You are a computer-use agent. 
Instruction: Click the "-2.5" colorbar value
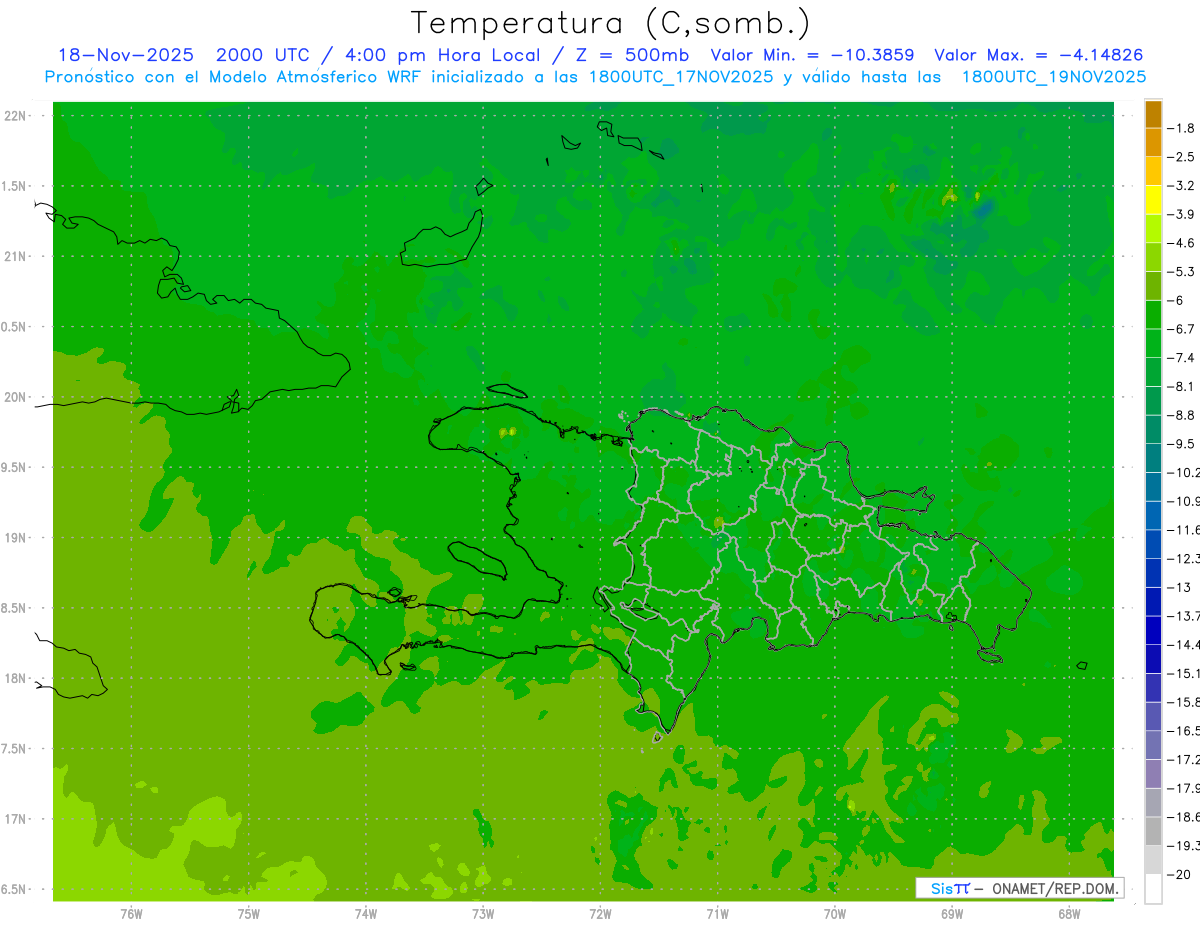pyautogui.click(x=1182, y=157)
